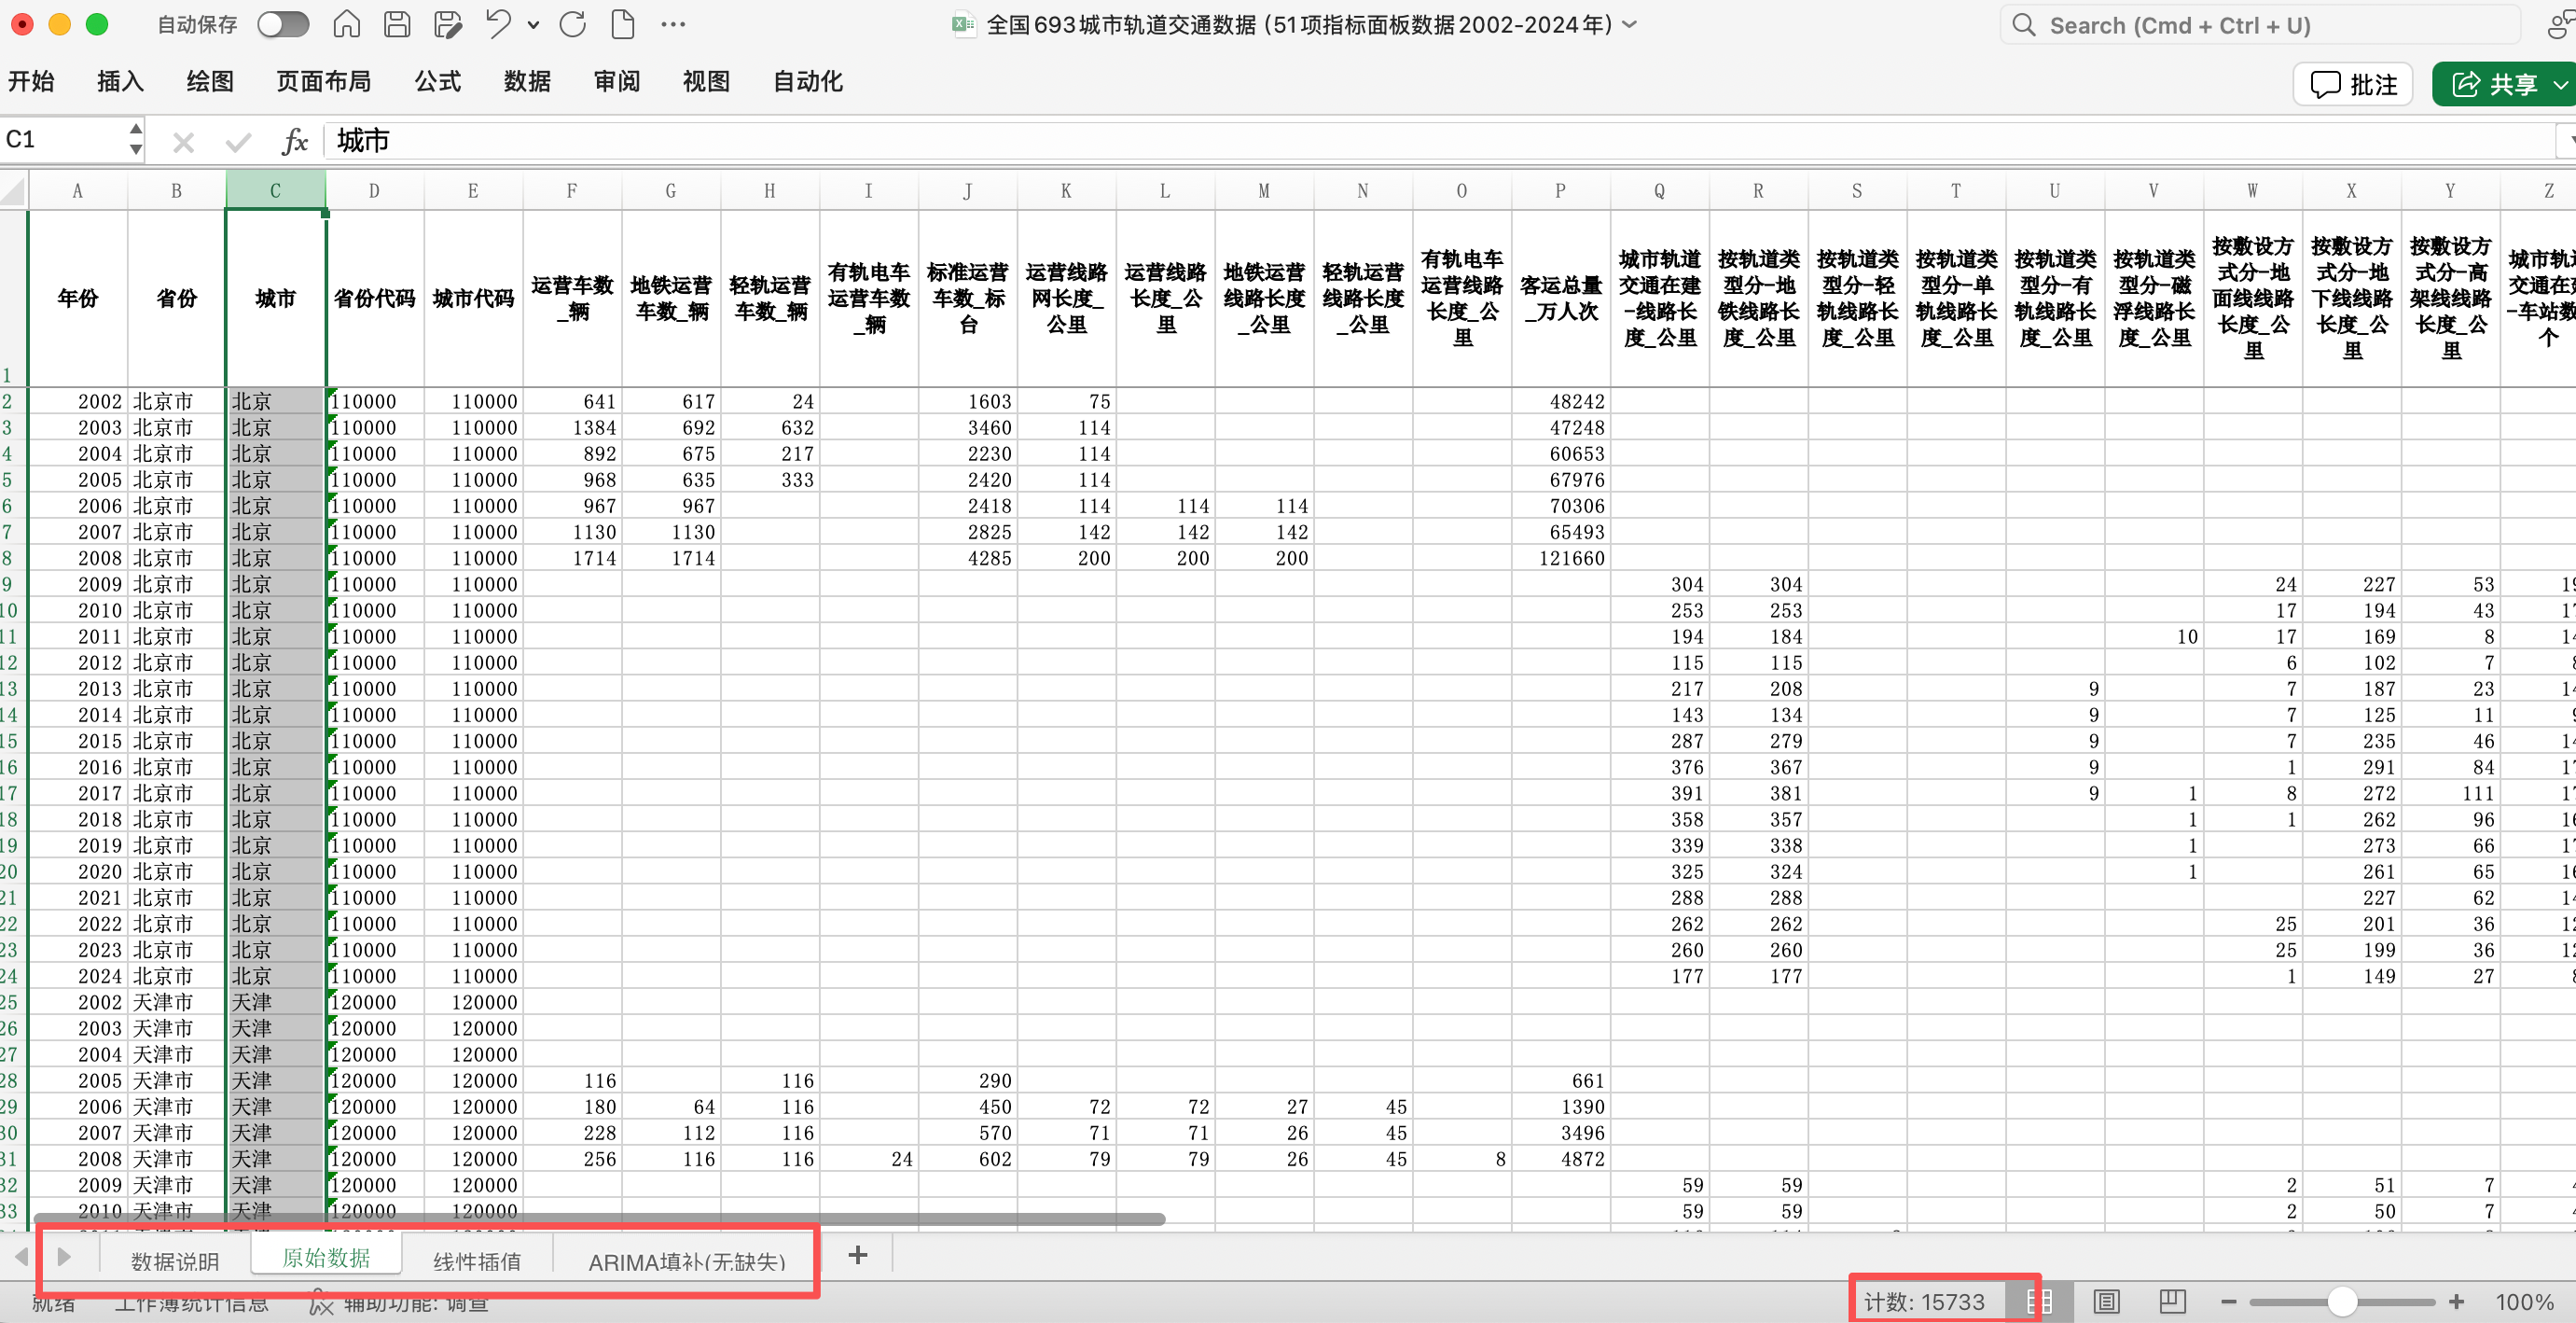Click the New document icon
This screenshot has width=2576, height=1323.
(622, 24)
